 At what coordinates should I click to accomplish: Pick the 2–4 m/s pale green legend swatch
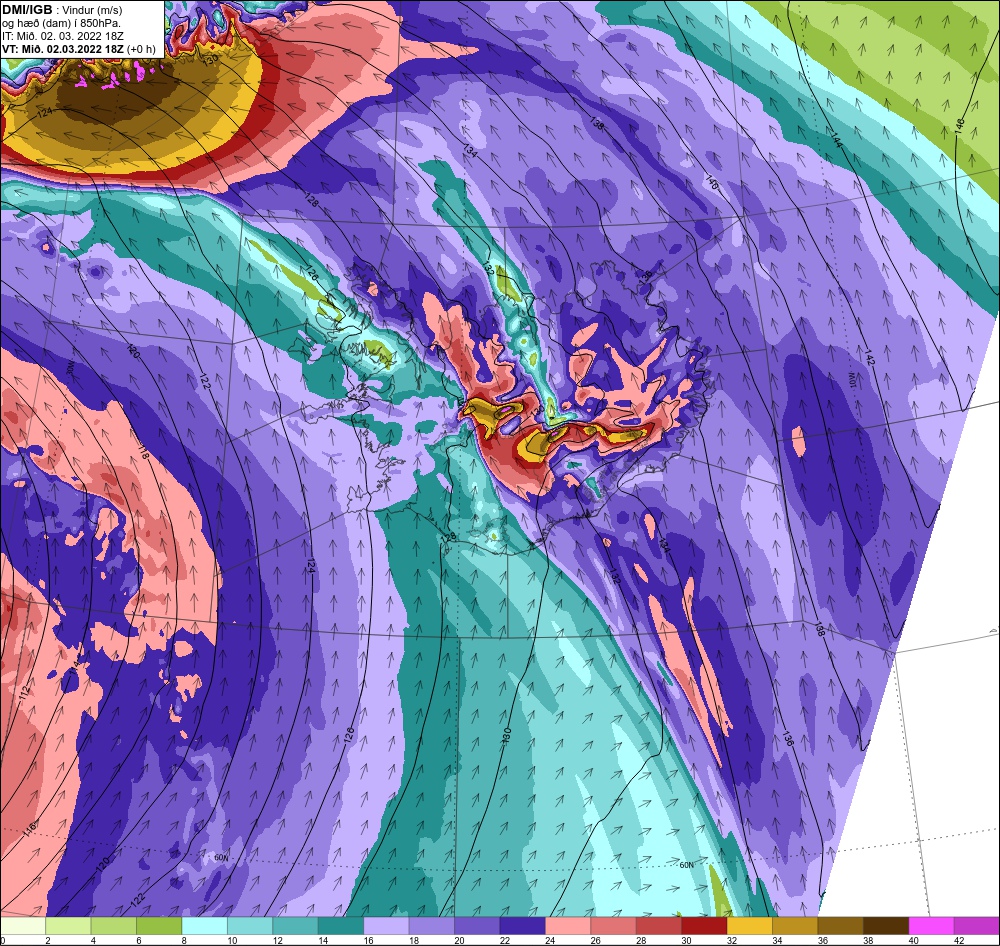pyautogui.click(x=68, y=925)
